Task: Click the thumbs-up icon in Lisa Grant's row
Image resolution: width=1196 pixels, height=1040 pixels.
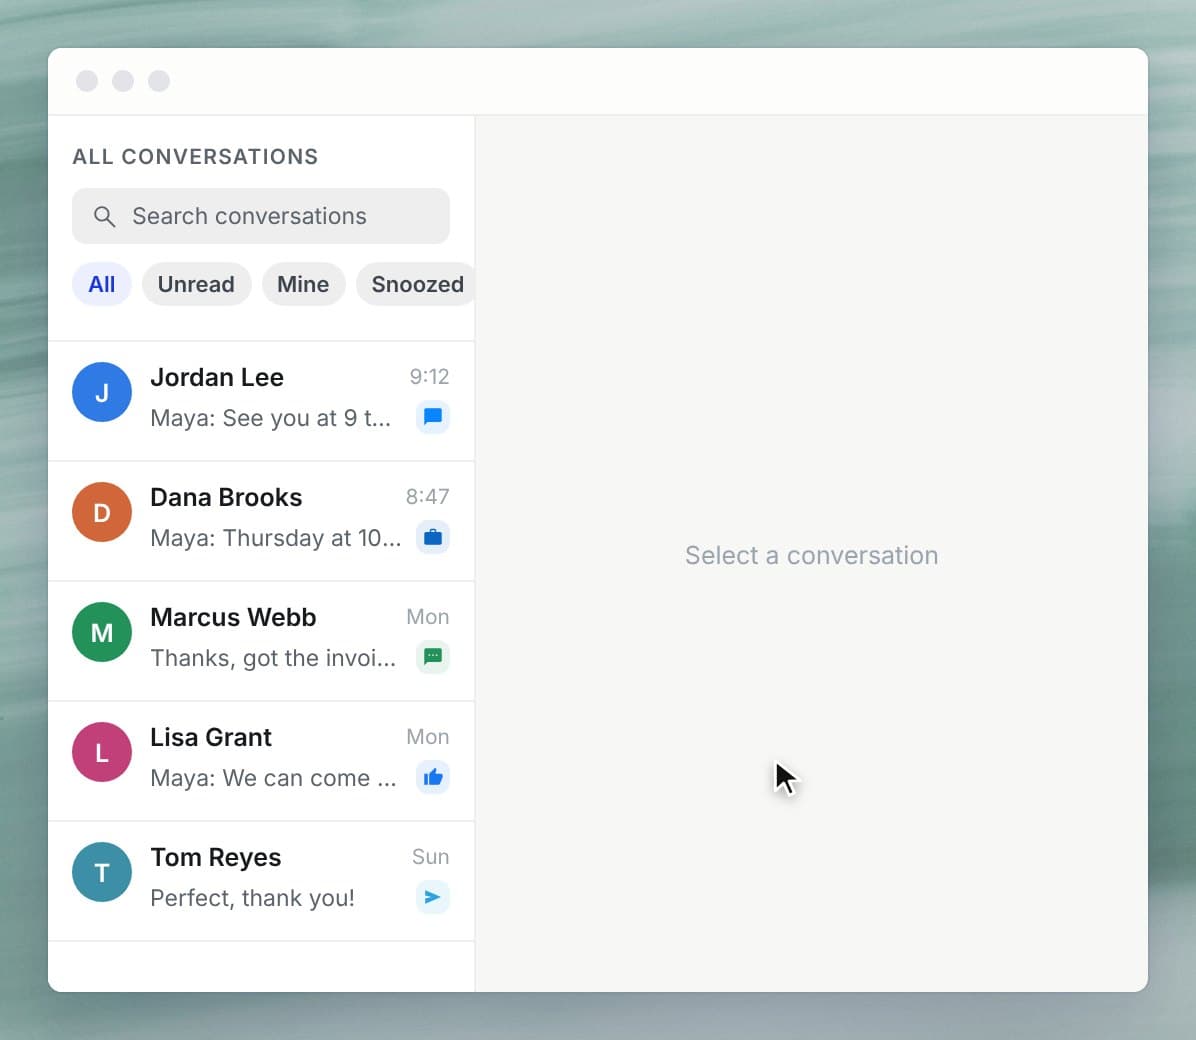Action: (x=432, y=778)
